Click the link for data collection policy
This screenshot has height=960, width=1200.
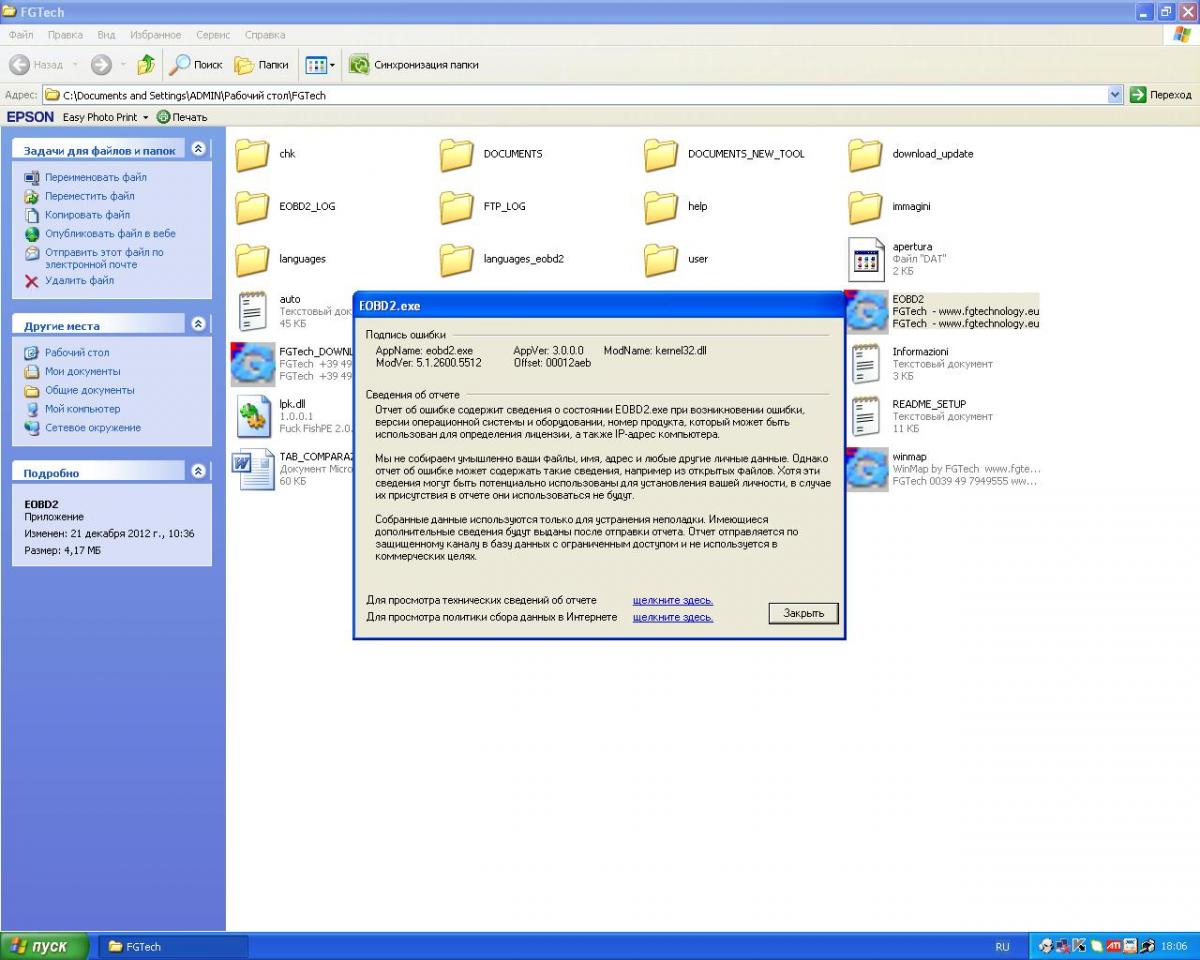coord(673,617)
